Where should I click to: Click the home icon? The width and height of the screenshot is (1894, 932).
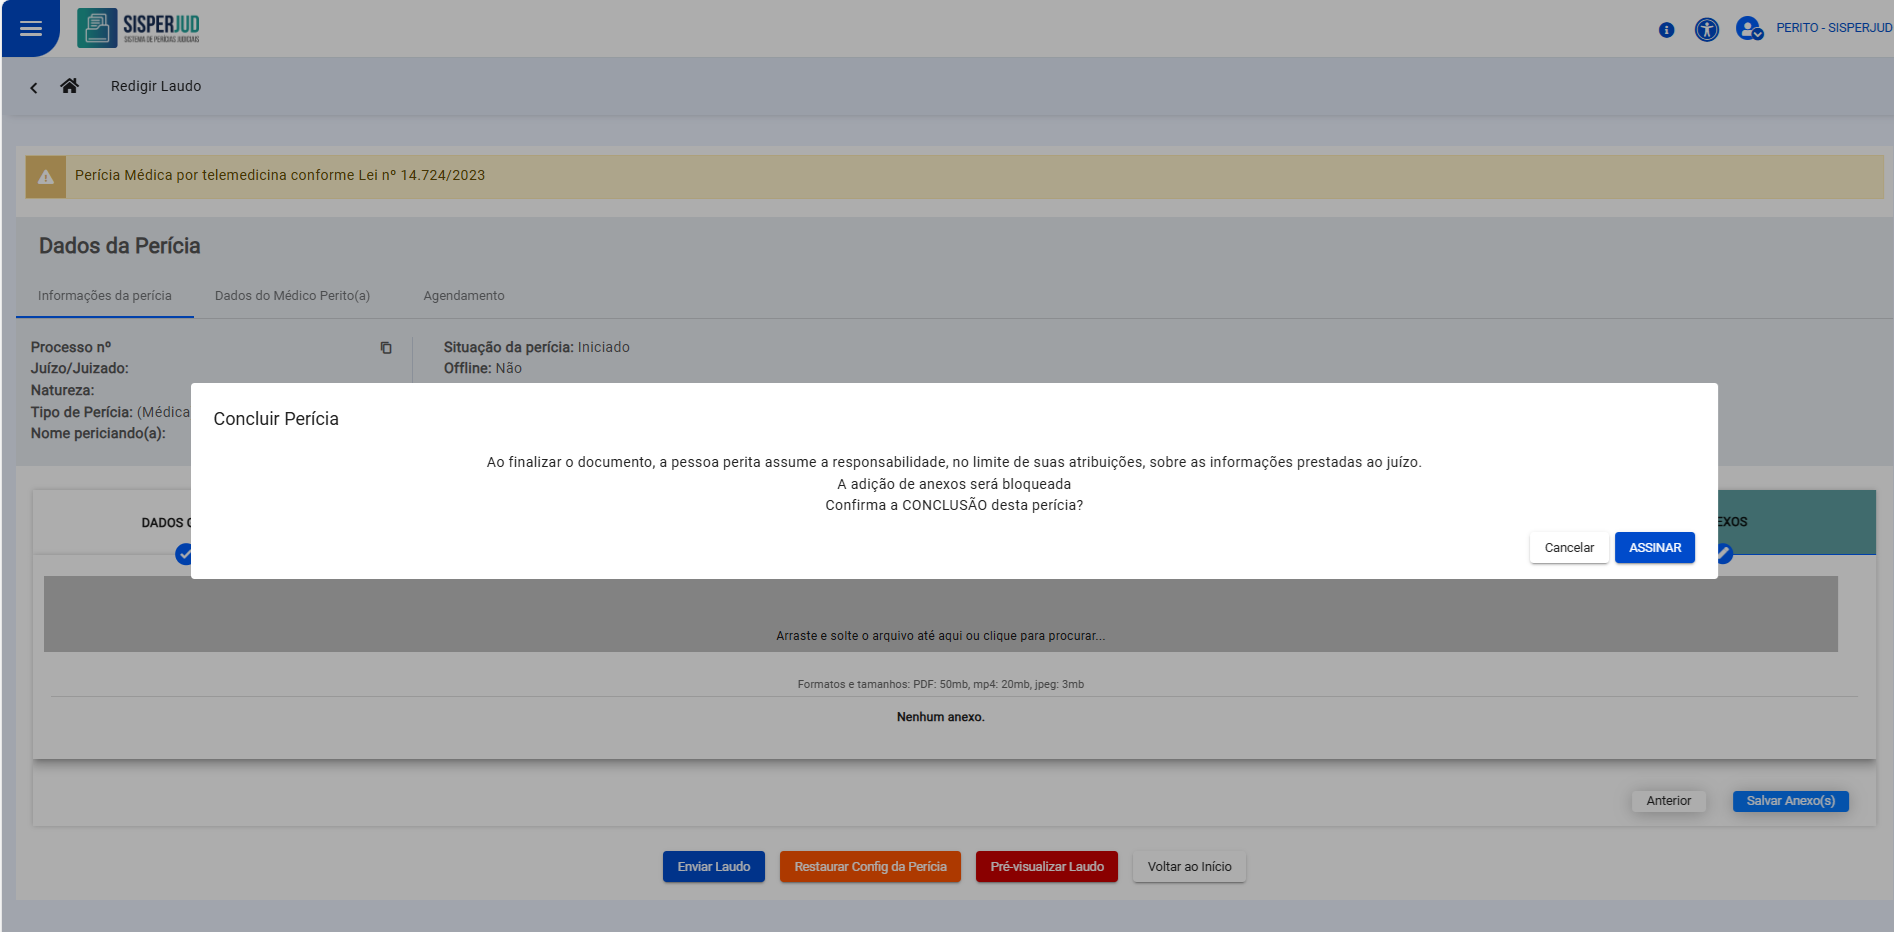click(69, 86)
